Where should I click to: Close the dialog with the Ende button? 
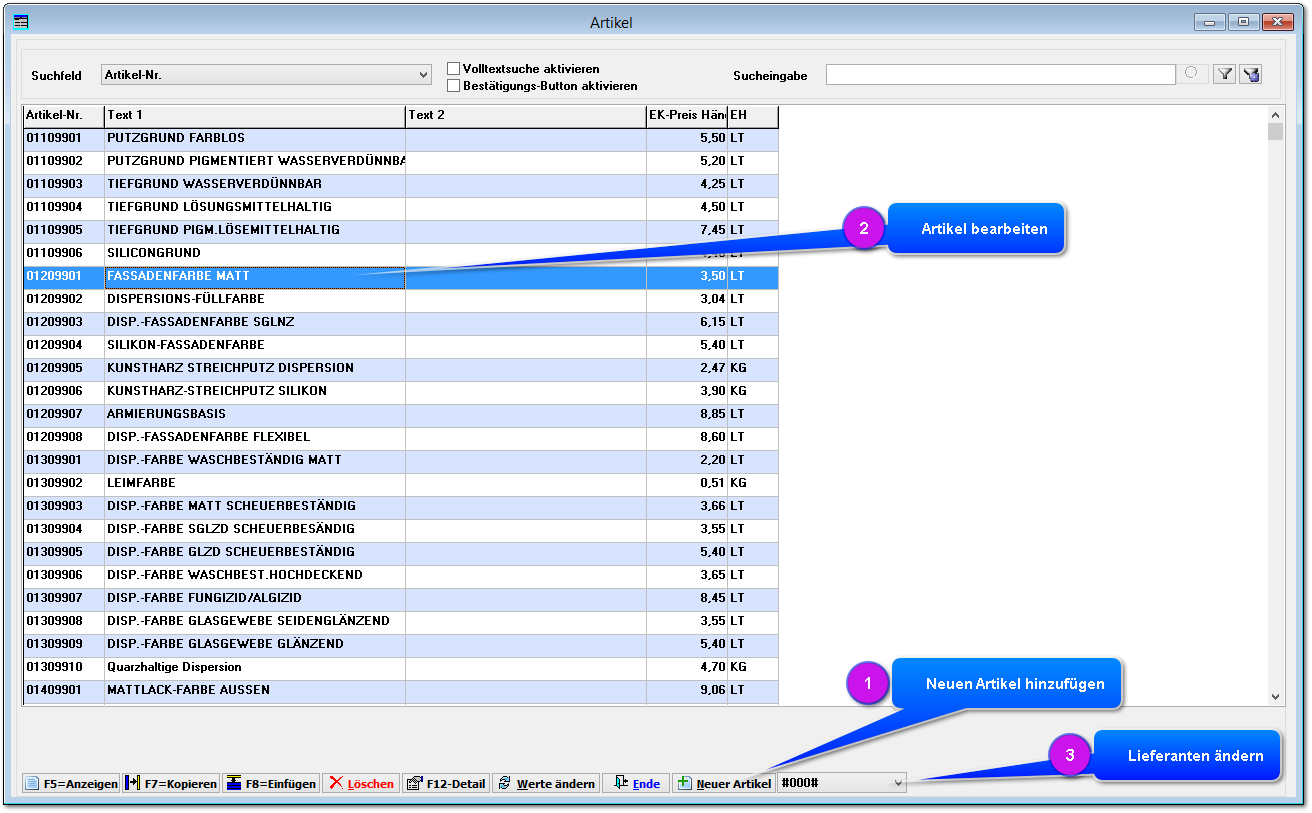pyautogui.click(x=635, y=784)
